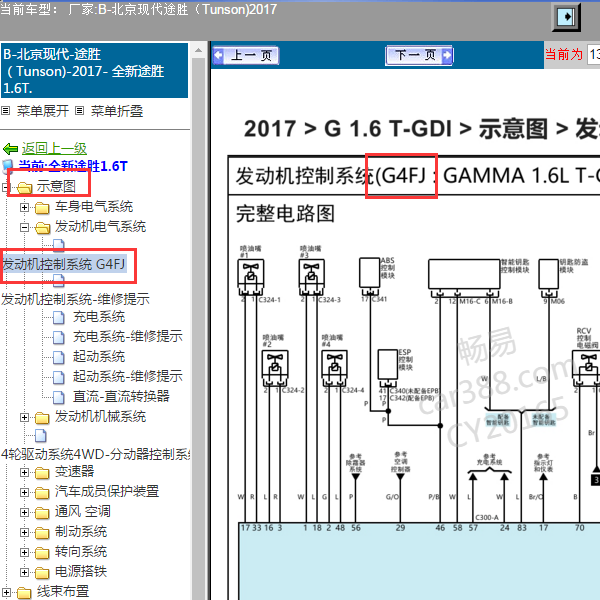
Task: Open the 起动系统 entry
Action: (x=99, y=357)
